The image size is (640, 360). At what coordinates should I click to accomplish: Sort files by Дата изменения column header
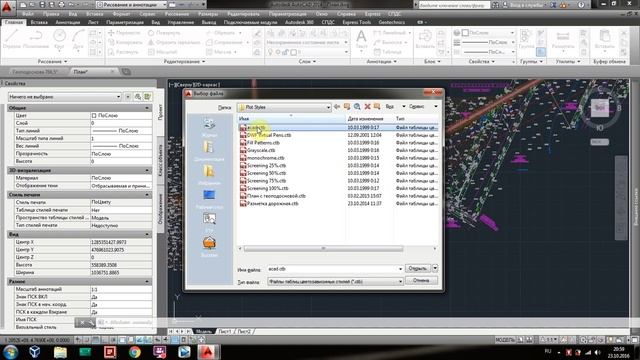tap(370, 118)
